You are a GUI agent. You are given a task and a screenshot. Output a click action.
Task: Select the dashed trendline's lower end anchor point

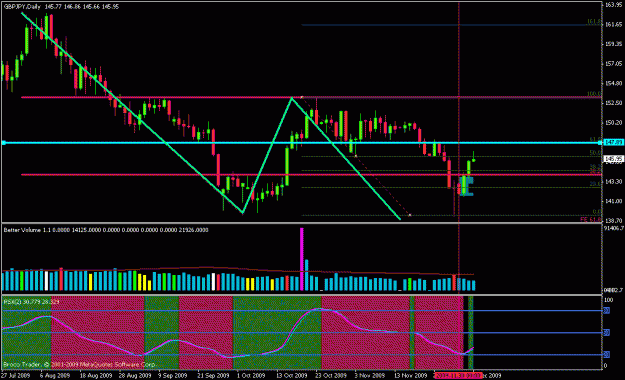click(x=410, y=215)
